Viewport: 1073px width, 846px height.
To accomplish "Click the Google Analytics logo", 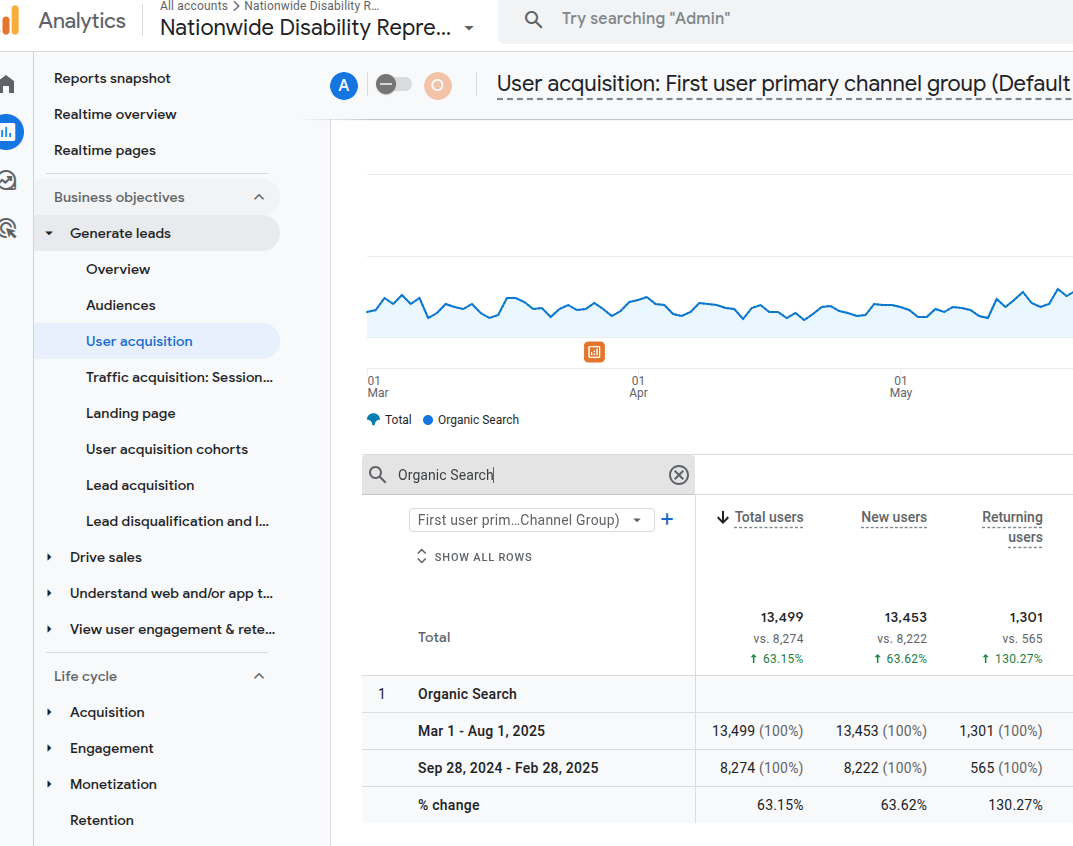I will point(10,21).
